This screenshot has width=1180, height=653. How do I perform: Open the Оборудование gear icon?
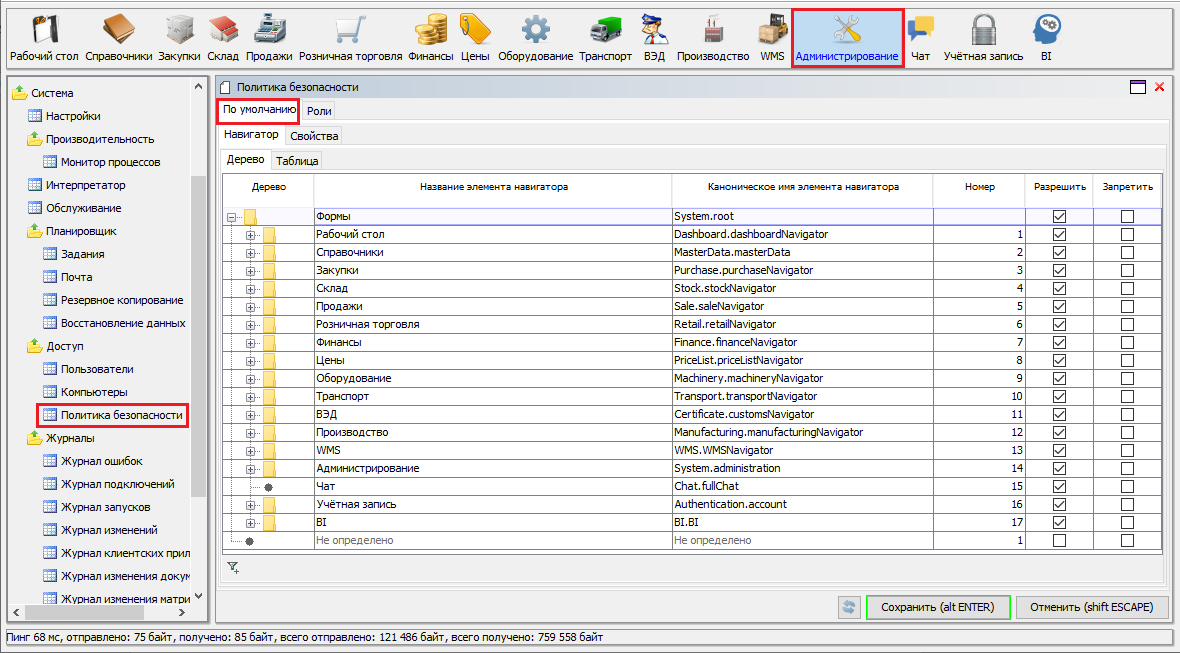pos(535,30)
